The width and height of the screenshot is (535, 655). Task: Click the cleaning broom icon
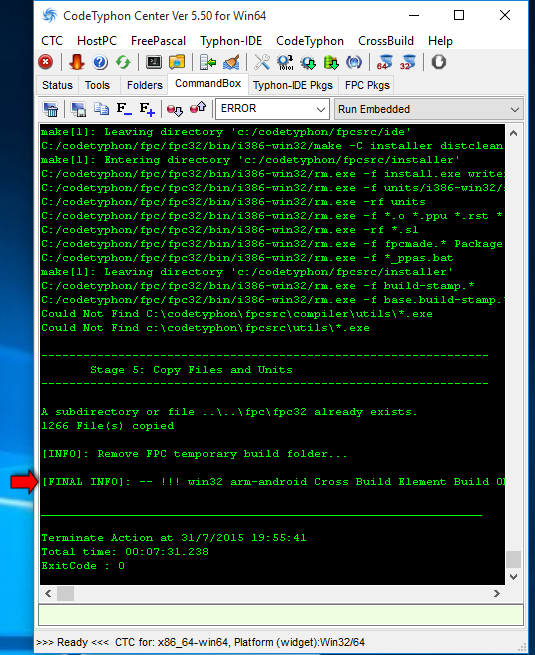coord(231,62)
